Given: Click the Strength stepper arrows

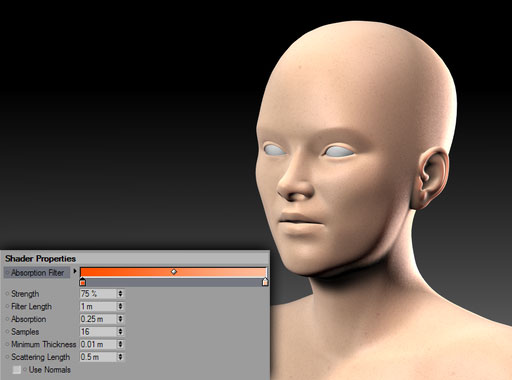Looking at the screenshot, I should coord(120,294).
